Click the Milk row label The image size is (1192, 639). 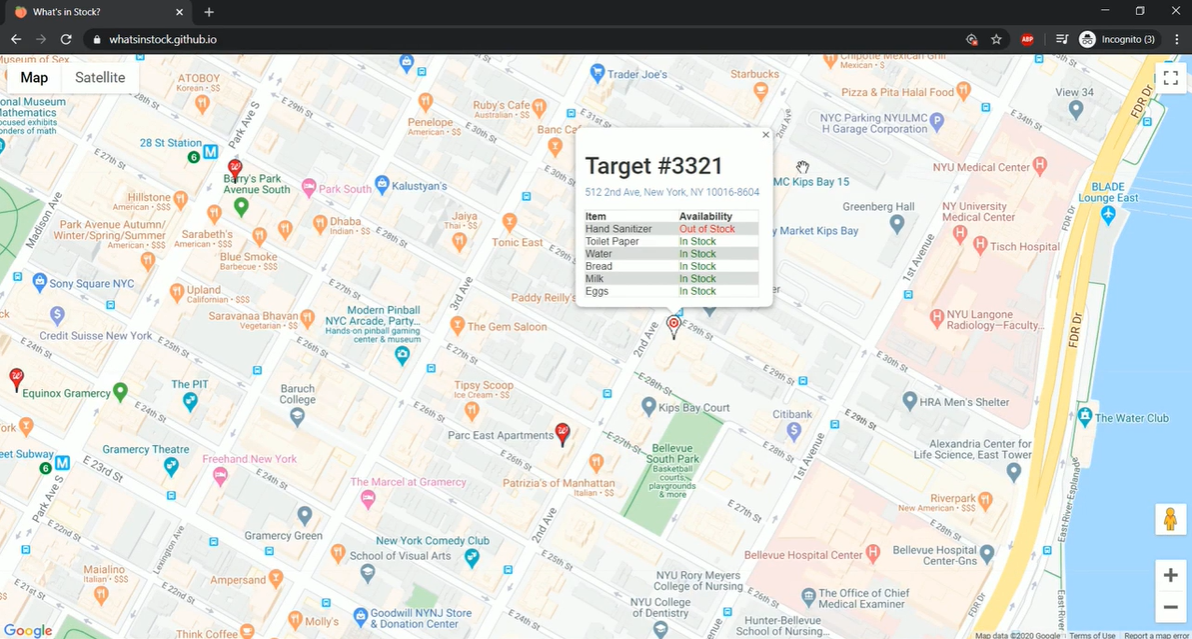tap(594, 279)
